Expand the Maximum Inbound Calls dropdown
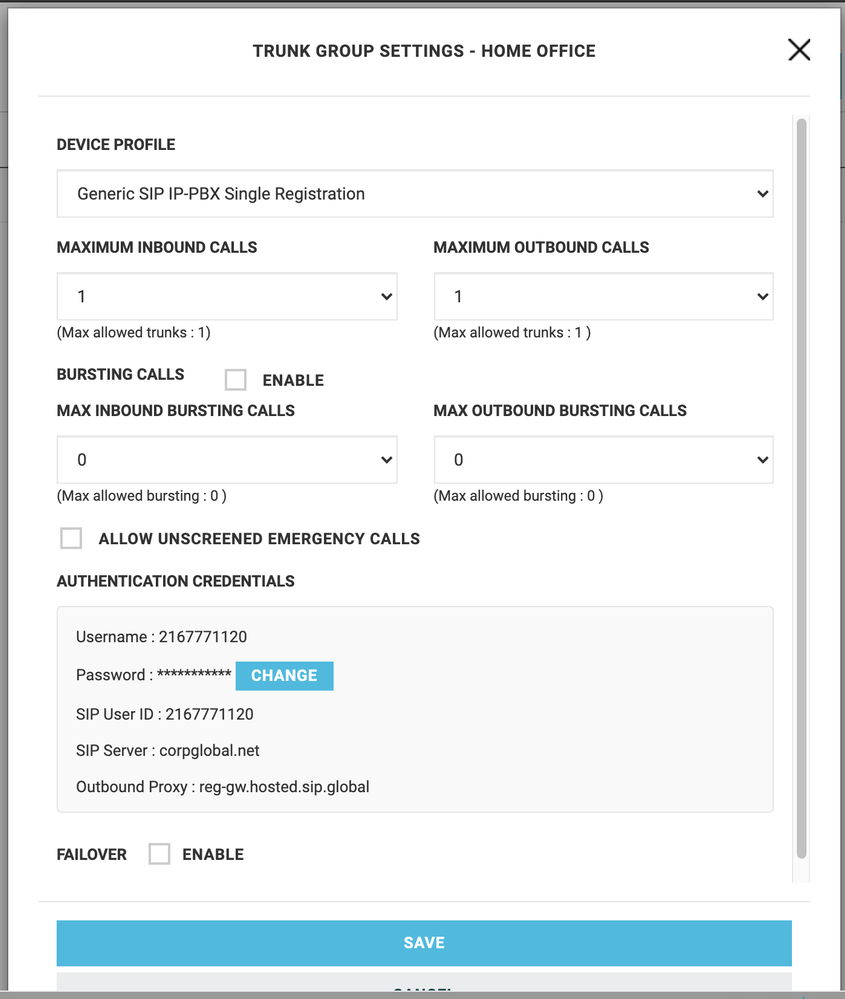845x999 pixels. pyautogui.click(x=227, y=297)
